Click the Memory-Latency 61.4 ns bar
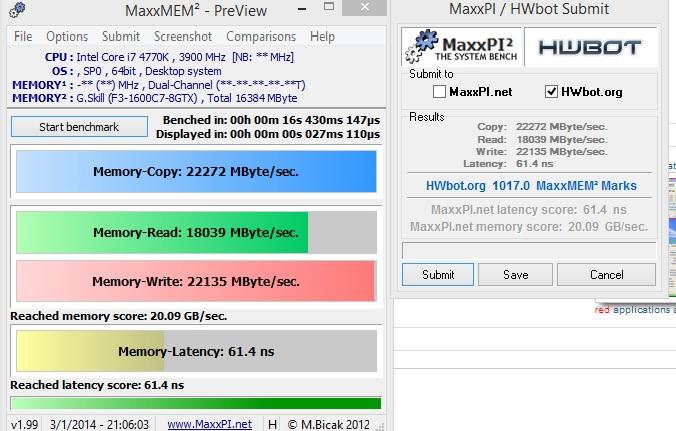Viewport: 676px width, 431px height. coord(196,351)
